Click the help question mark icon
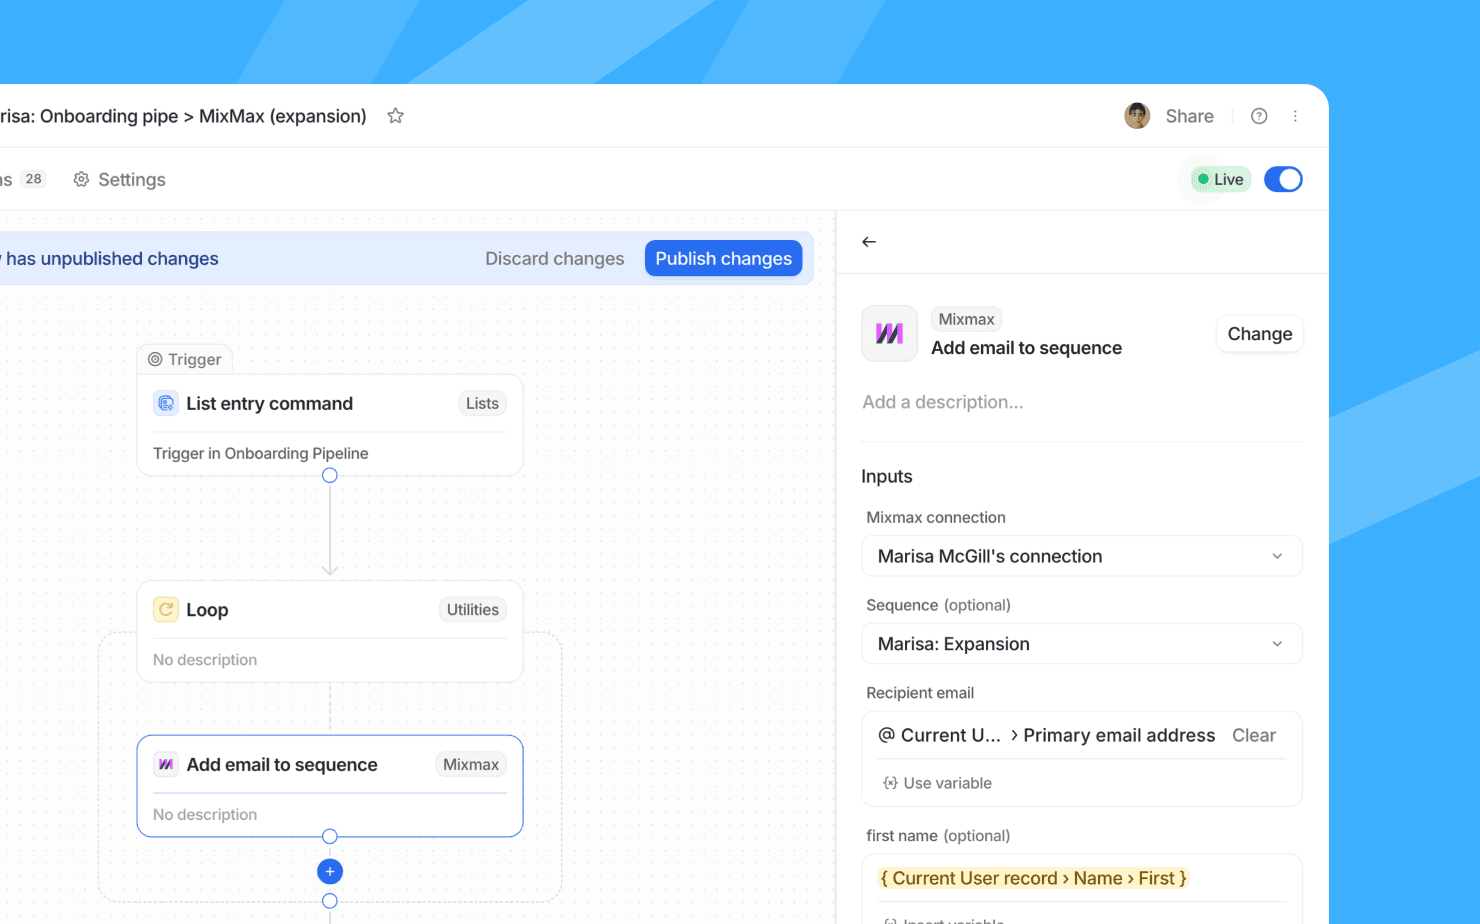Image resolution: width=1480 pixels, height=924 pixels. (x=1259, y=116)
